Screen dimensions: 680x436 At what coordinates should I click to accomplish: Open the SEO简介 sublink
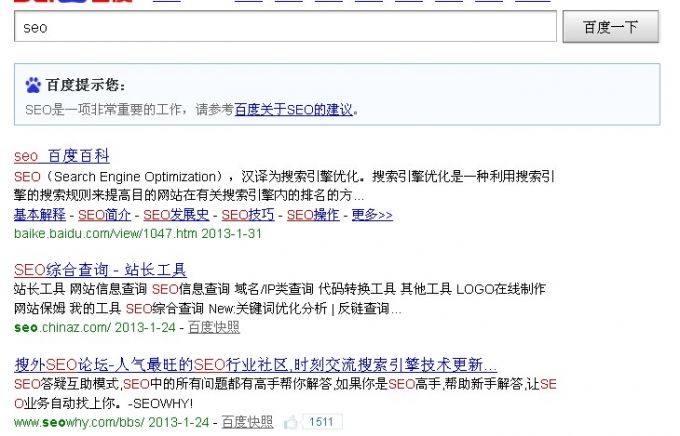pos(105,215)
